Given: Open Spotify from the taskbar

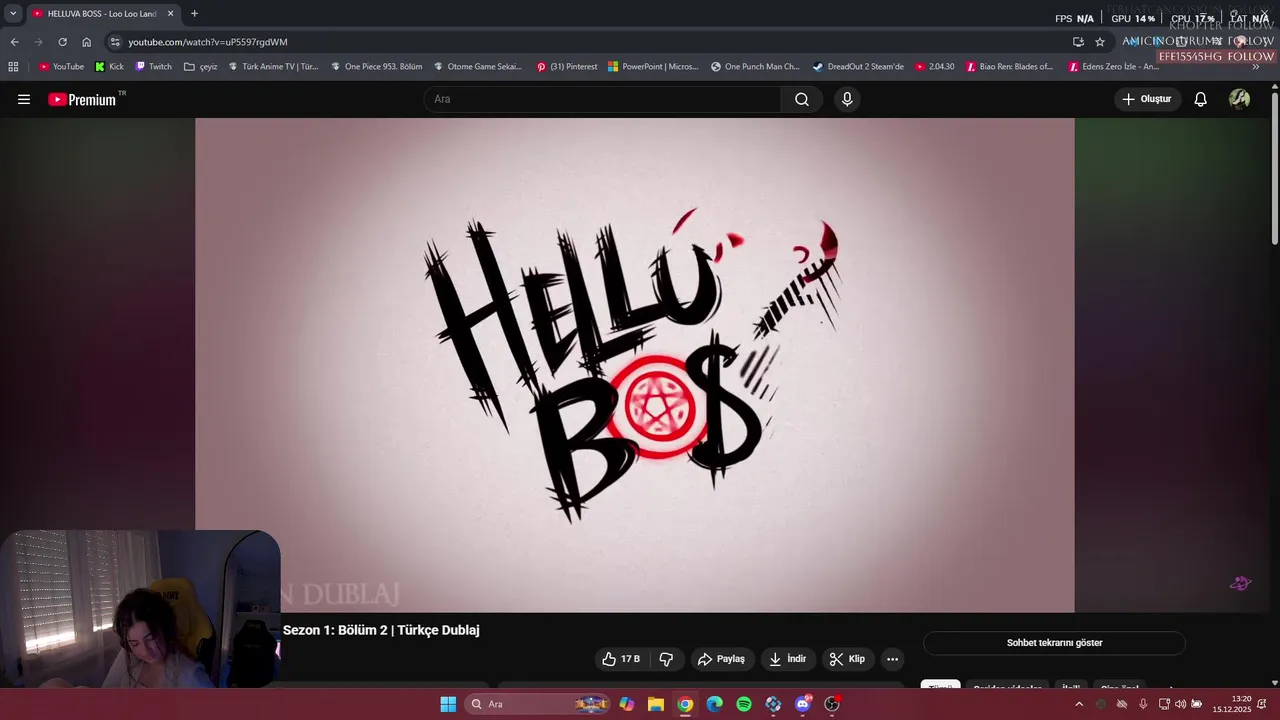Looking at the screenshot, I should (x=744, y=704).
